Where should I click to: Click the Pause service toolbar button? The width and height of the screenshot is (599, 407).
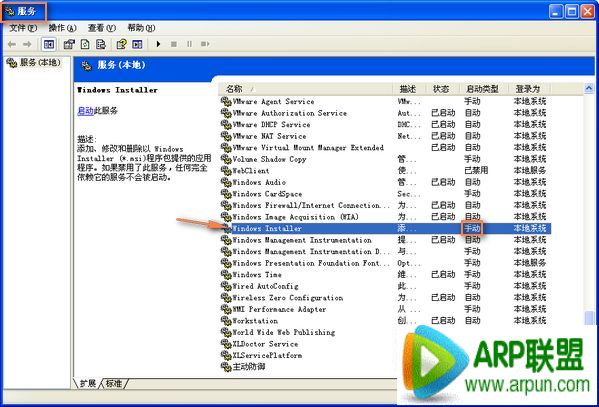(x=189, y=44)
